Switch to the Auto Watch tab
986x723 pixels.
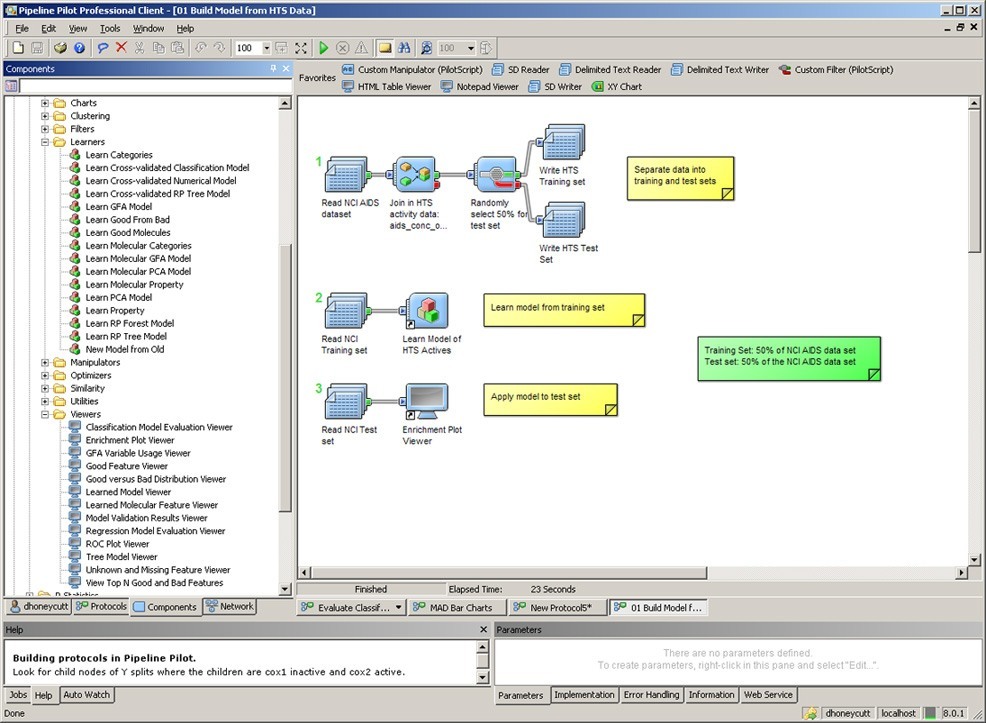[x=87, y=695]
